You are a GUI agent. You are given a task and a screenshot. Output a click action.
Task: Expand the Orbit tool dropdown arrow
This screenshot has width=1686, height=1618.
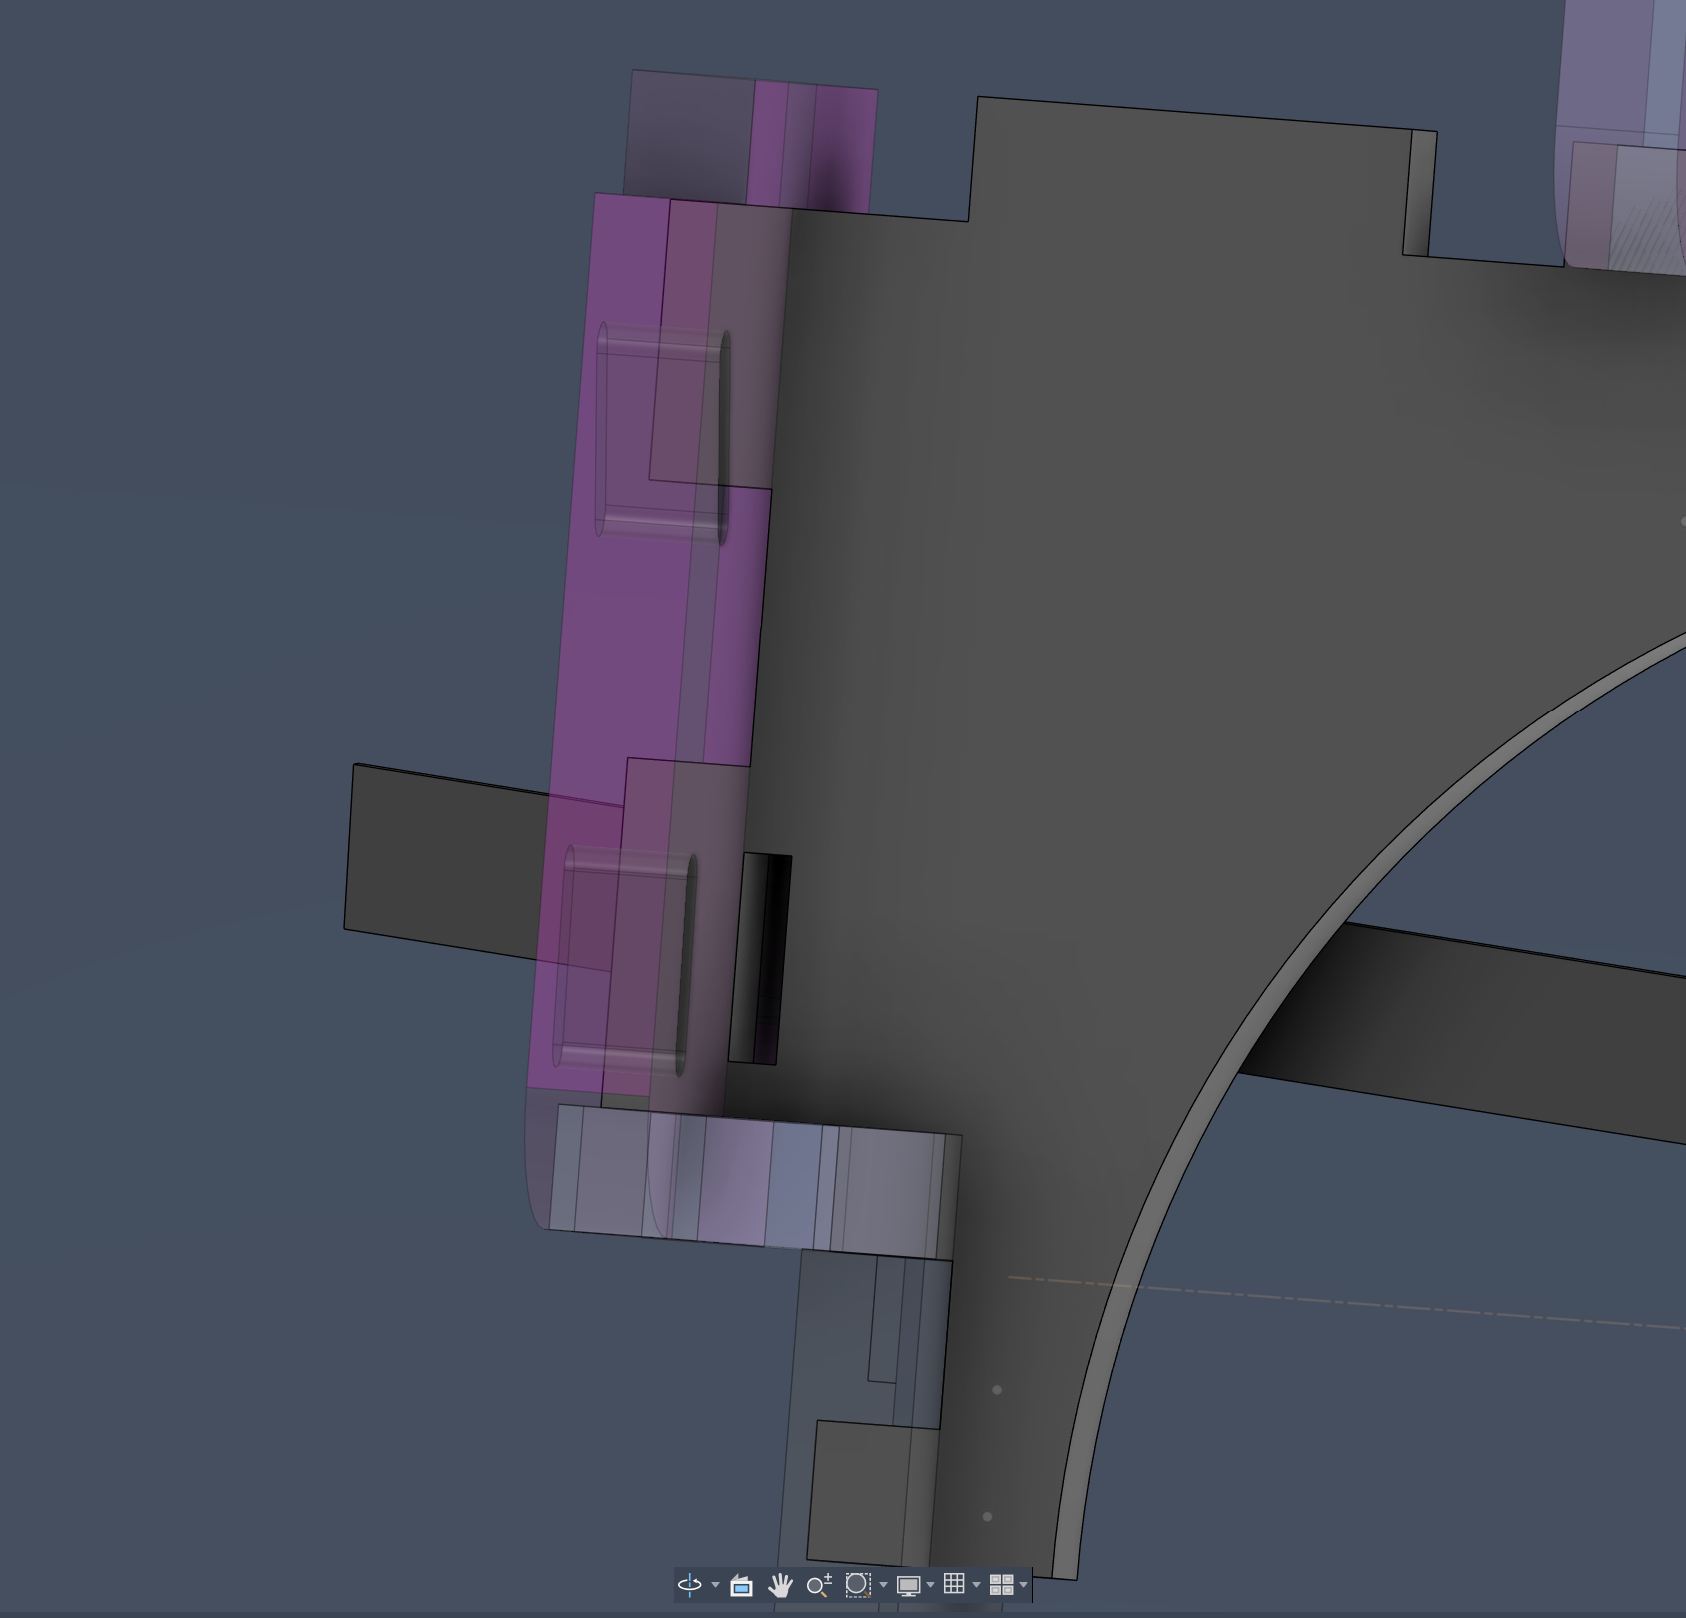pos(716,1585)
